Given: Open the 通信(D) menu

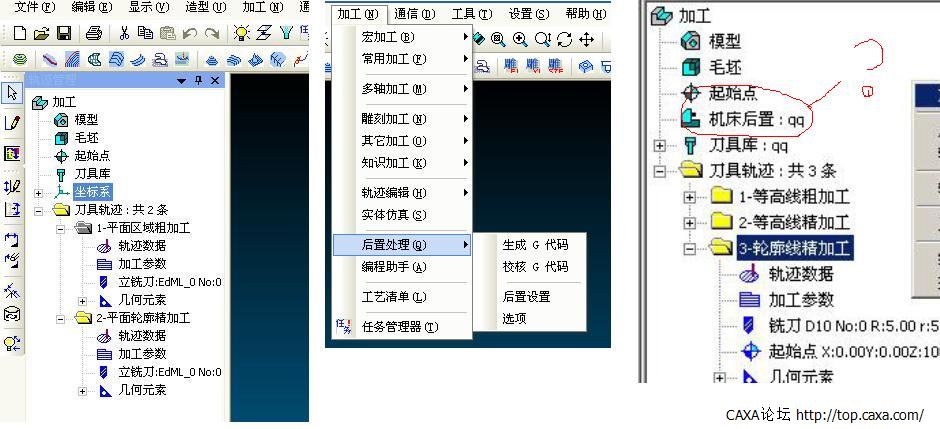Looking at the screenshot, I should [x=415, y=14].
